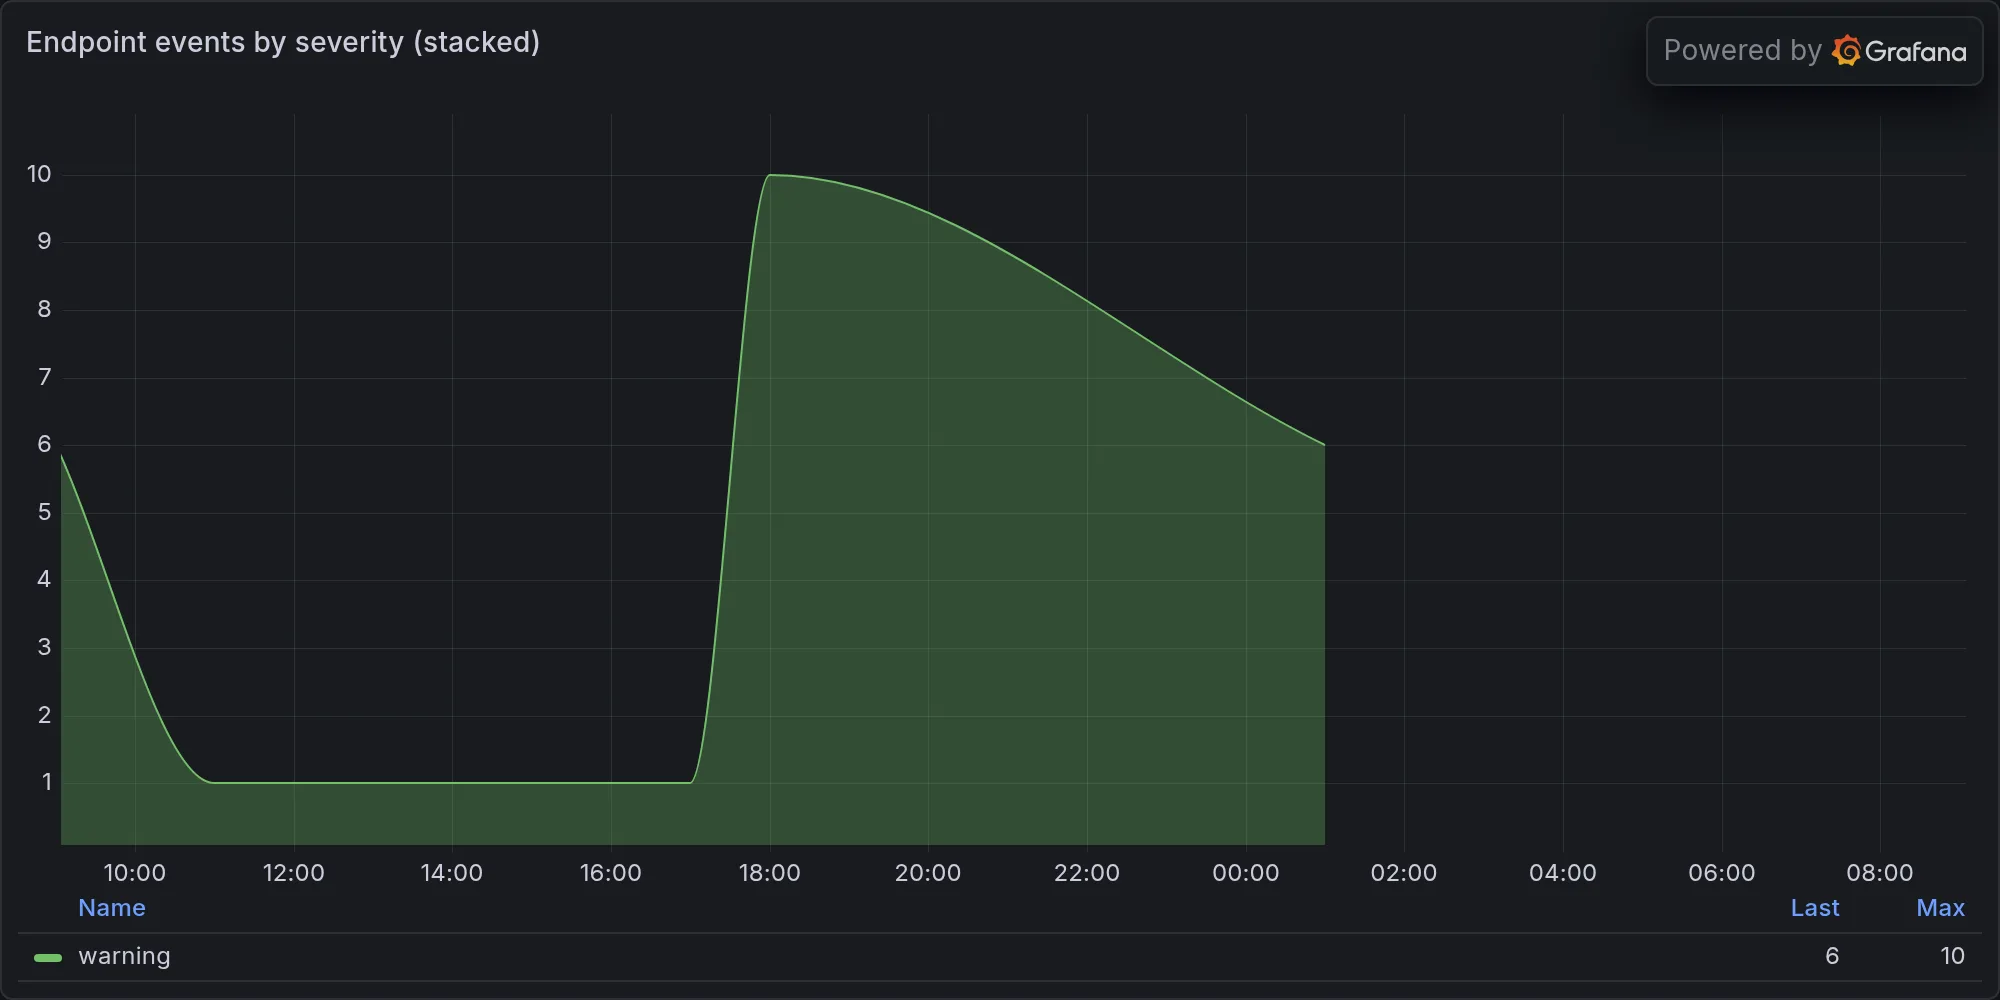Image resolution: width=2000 pixels, height=1000 pixels.
Task: Click the 12:00 x-axis label
Action: click(x=293, y=873)
